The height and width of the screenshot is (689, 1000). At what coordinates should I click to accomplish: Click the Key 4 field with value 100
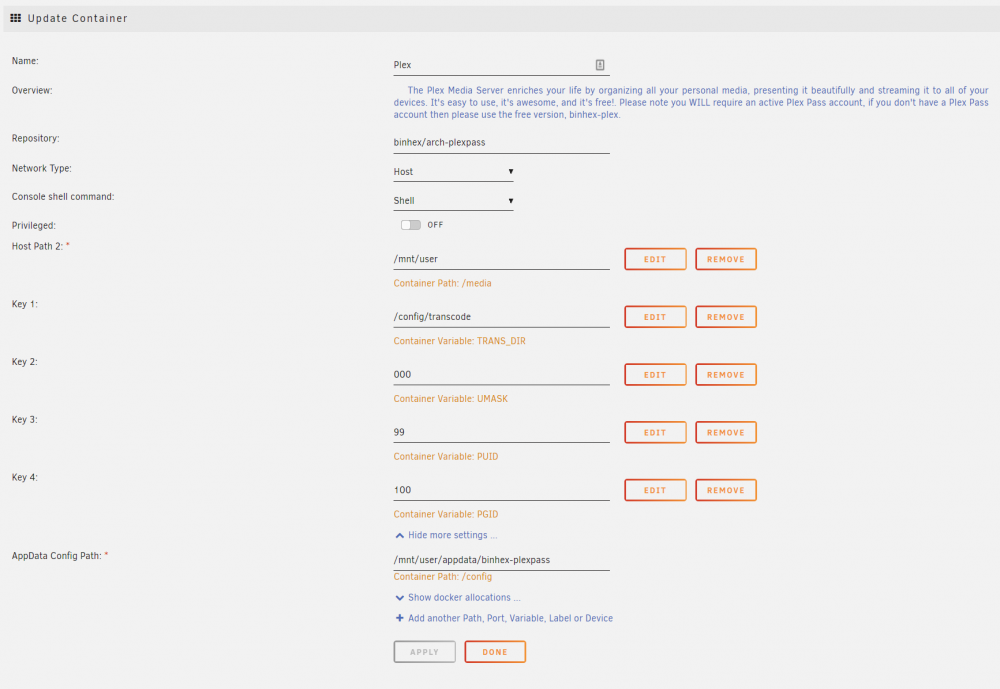[x=501, y=490]
